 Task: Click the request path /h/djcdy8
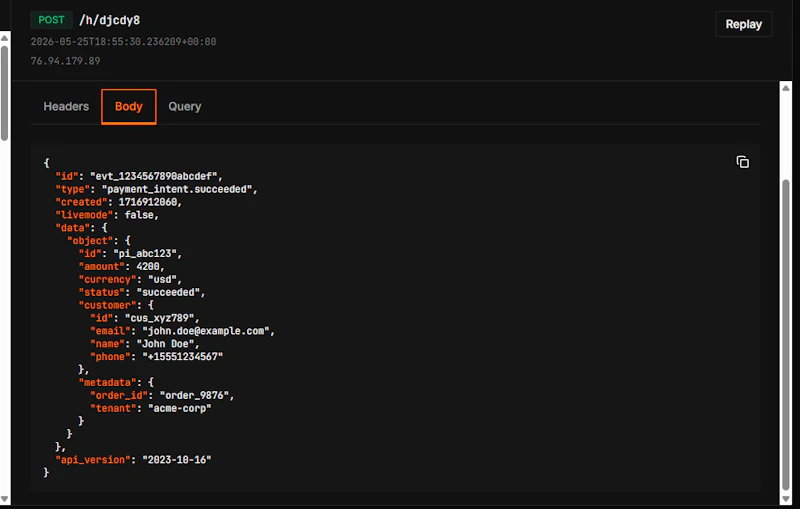tap(109, 20)
